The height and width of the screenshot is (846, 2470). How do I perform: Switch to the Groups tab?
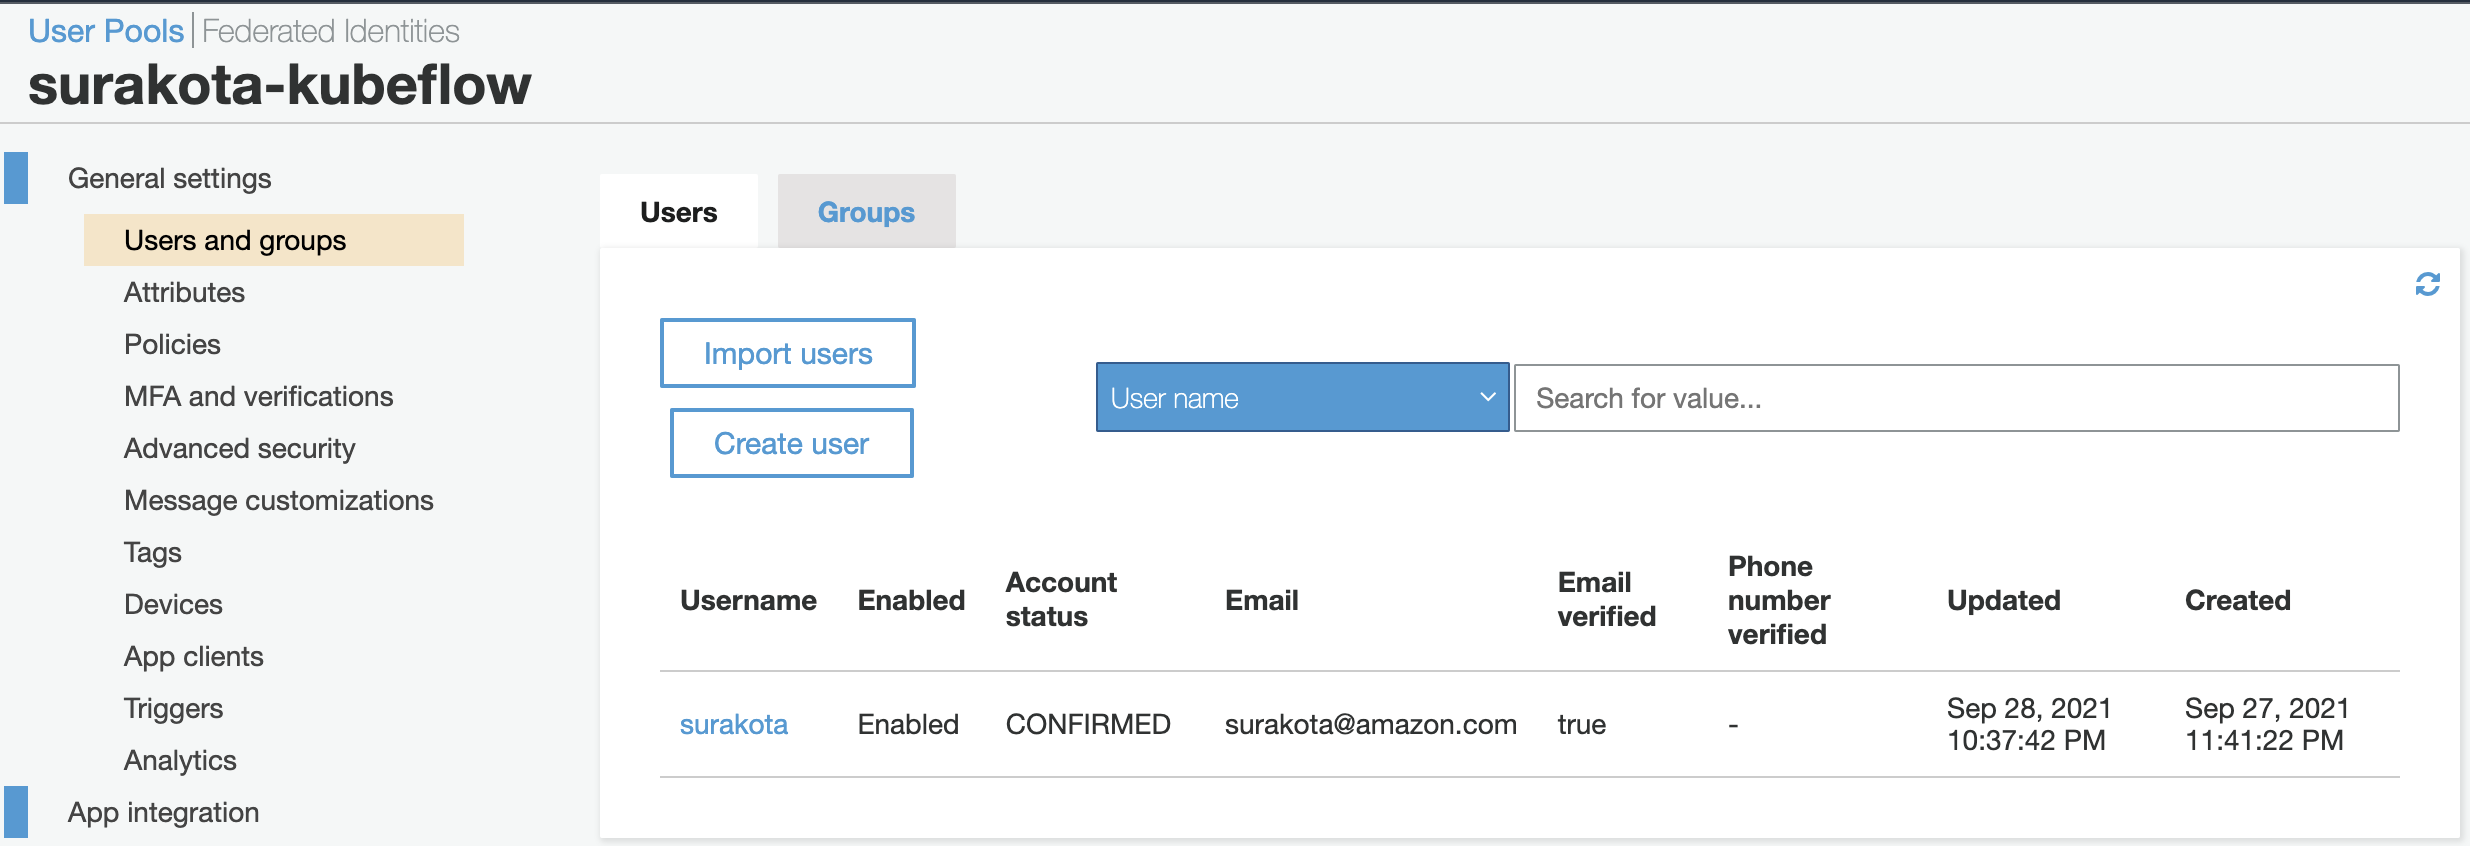point(866,212)
